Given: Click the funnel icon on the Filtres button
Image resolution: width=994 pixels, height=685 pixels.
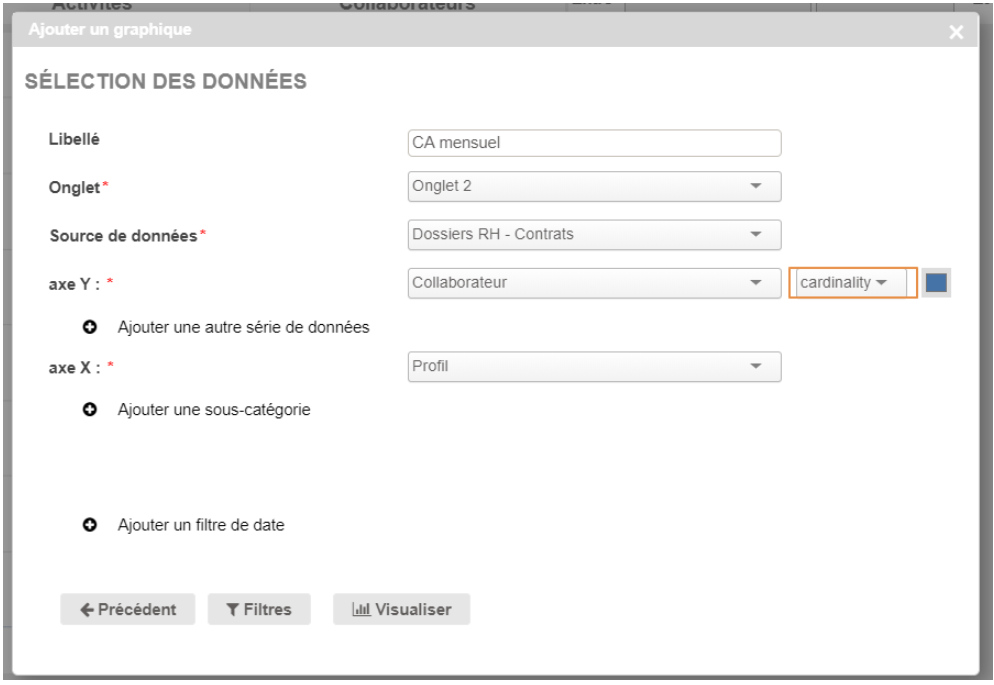Looking at the screenshot, I should [232, 610].
